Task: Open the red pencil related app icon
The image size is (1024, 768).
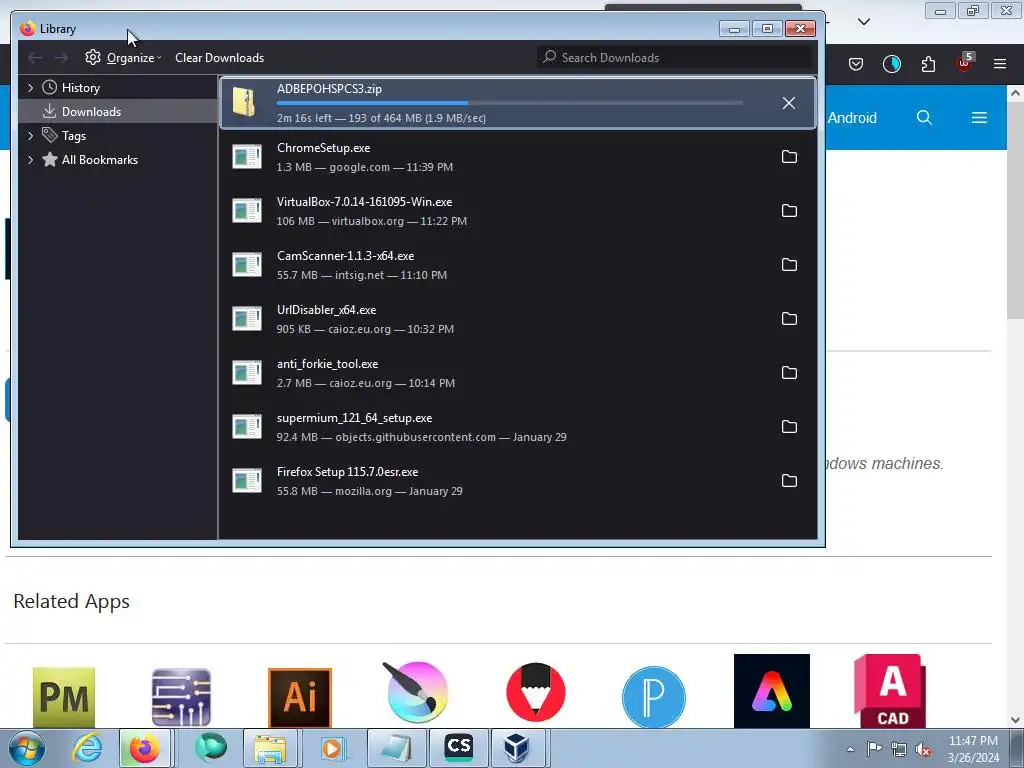Action: point(536,692)
